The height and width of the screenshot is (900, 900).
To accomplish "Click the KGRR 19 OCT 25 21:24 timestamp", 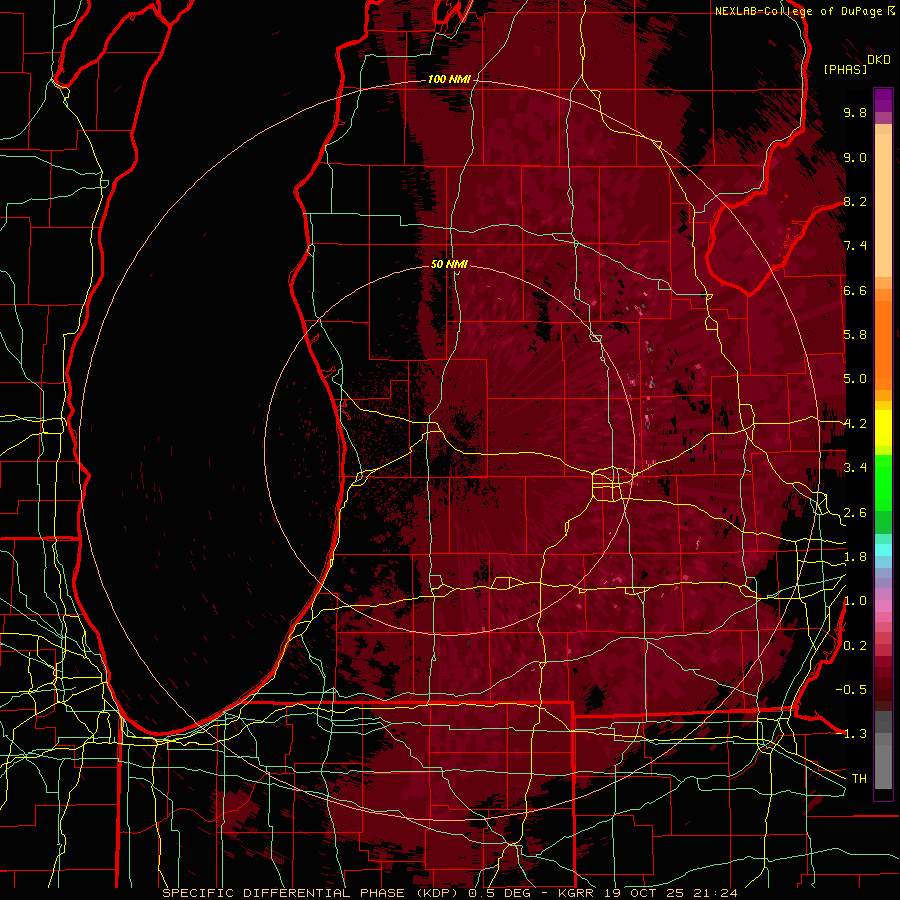I will [647, 893].
